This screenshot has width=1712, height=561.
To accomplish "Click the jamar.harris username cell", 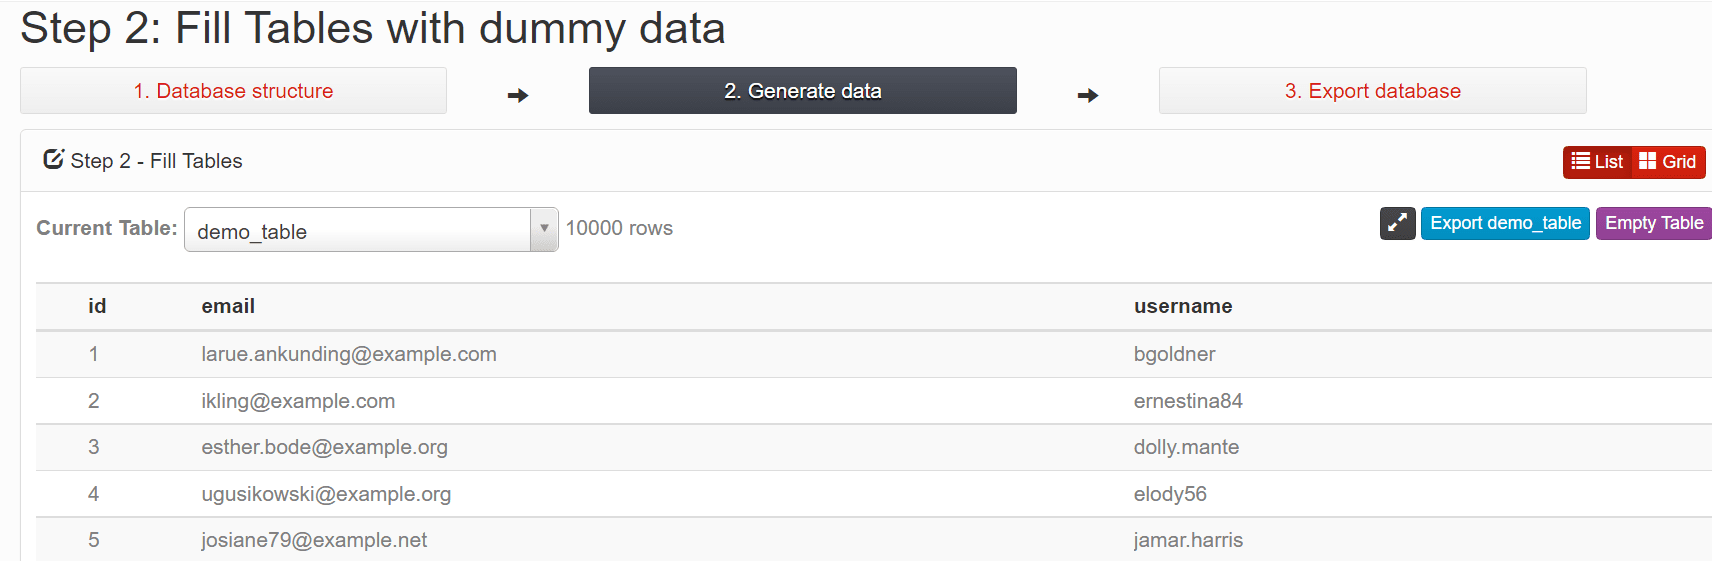I will tap(1188, 540).
